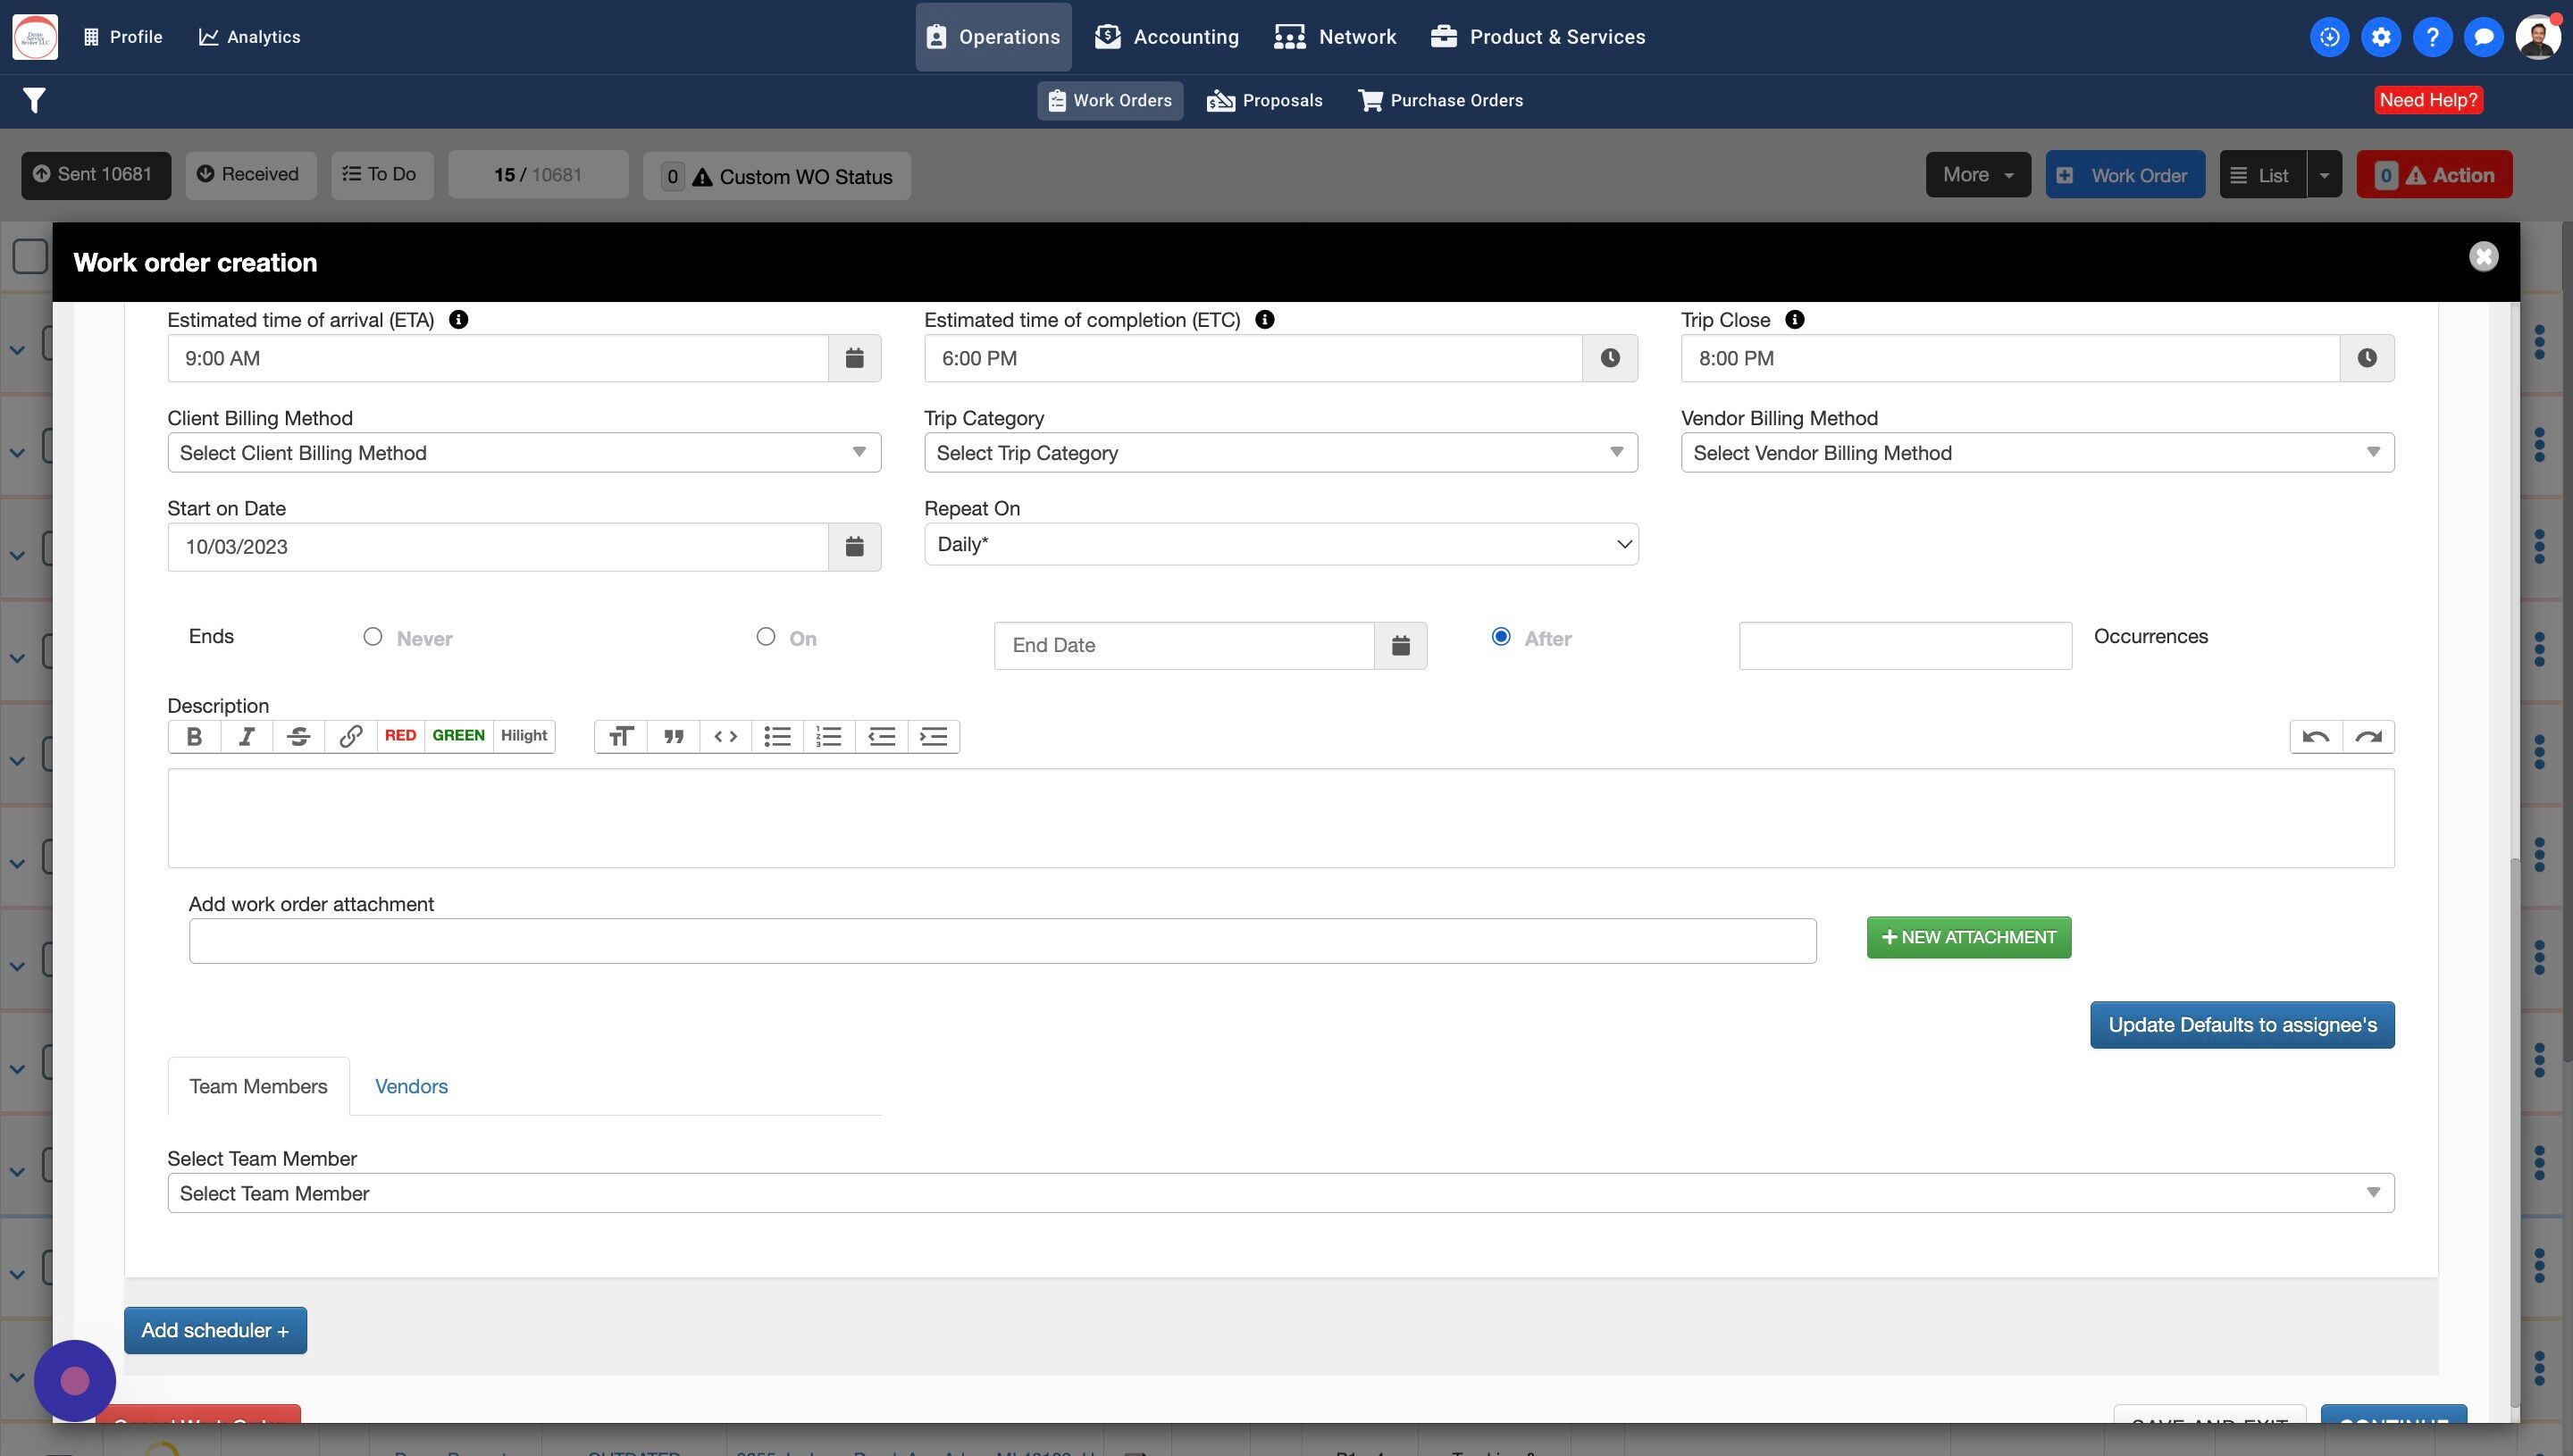Click the blockquote icon
The width and height of the screenshot is (2573, 1456).
(673, 736)
